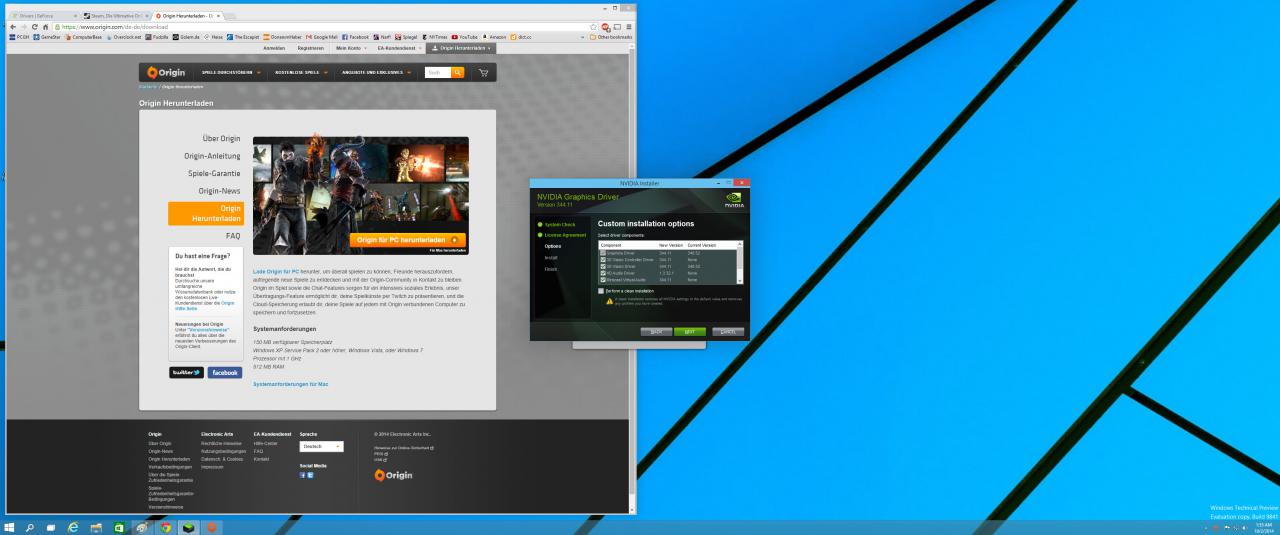
Task: Select 'Spiele-Garantie' in the sidebar
Action: [x=214, y=173]
